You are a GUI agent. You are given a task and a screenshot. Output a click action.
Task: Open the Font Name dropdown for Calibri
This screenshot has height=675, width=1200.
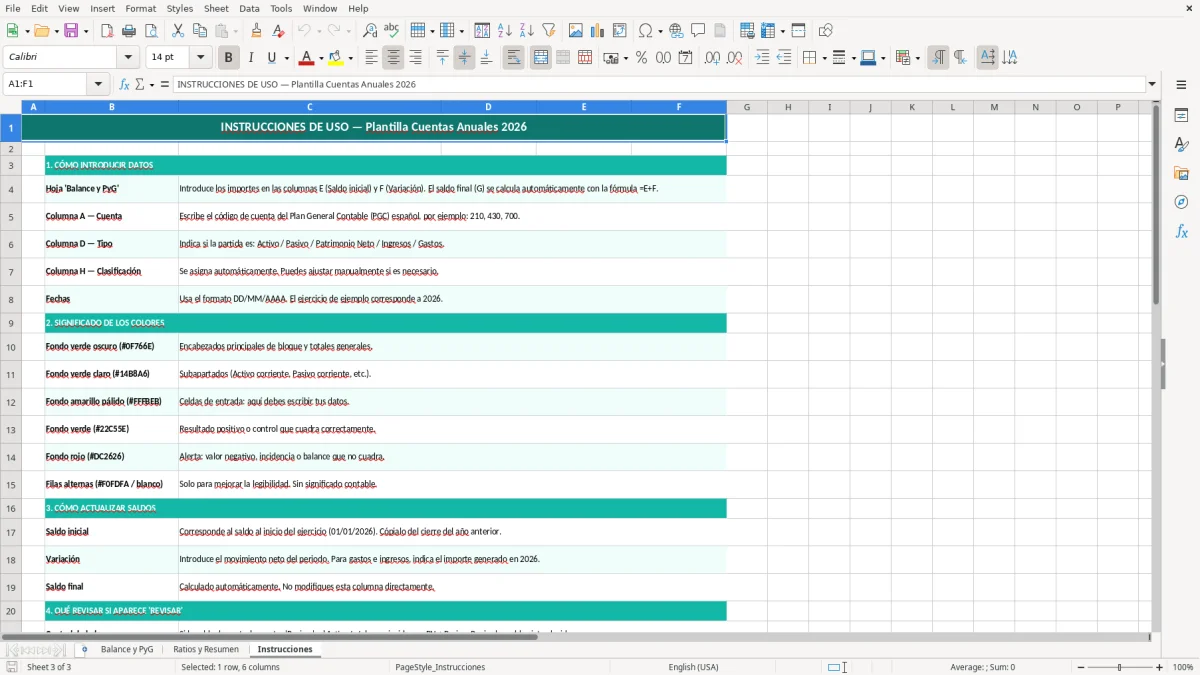pyautogui.click(x=127, y=58)
